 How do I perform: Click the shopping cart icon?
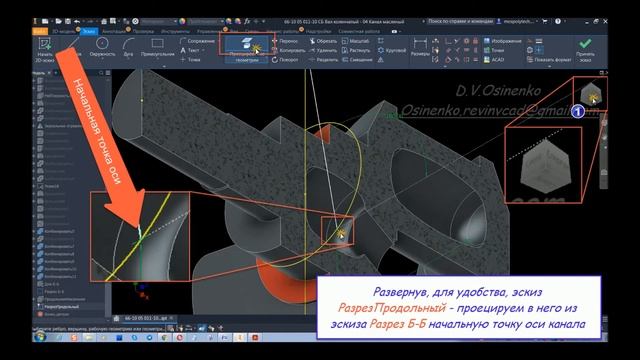tap(544, 21)
